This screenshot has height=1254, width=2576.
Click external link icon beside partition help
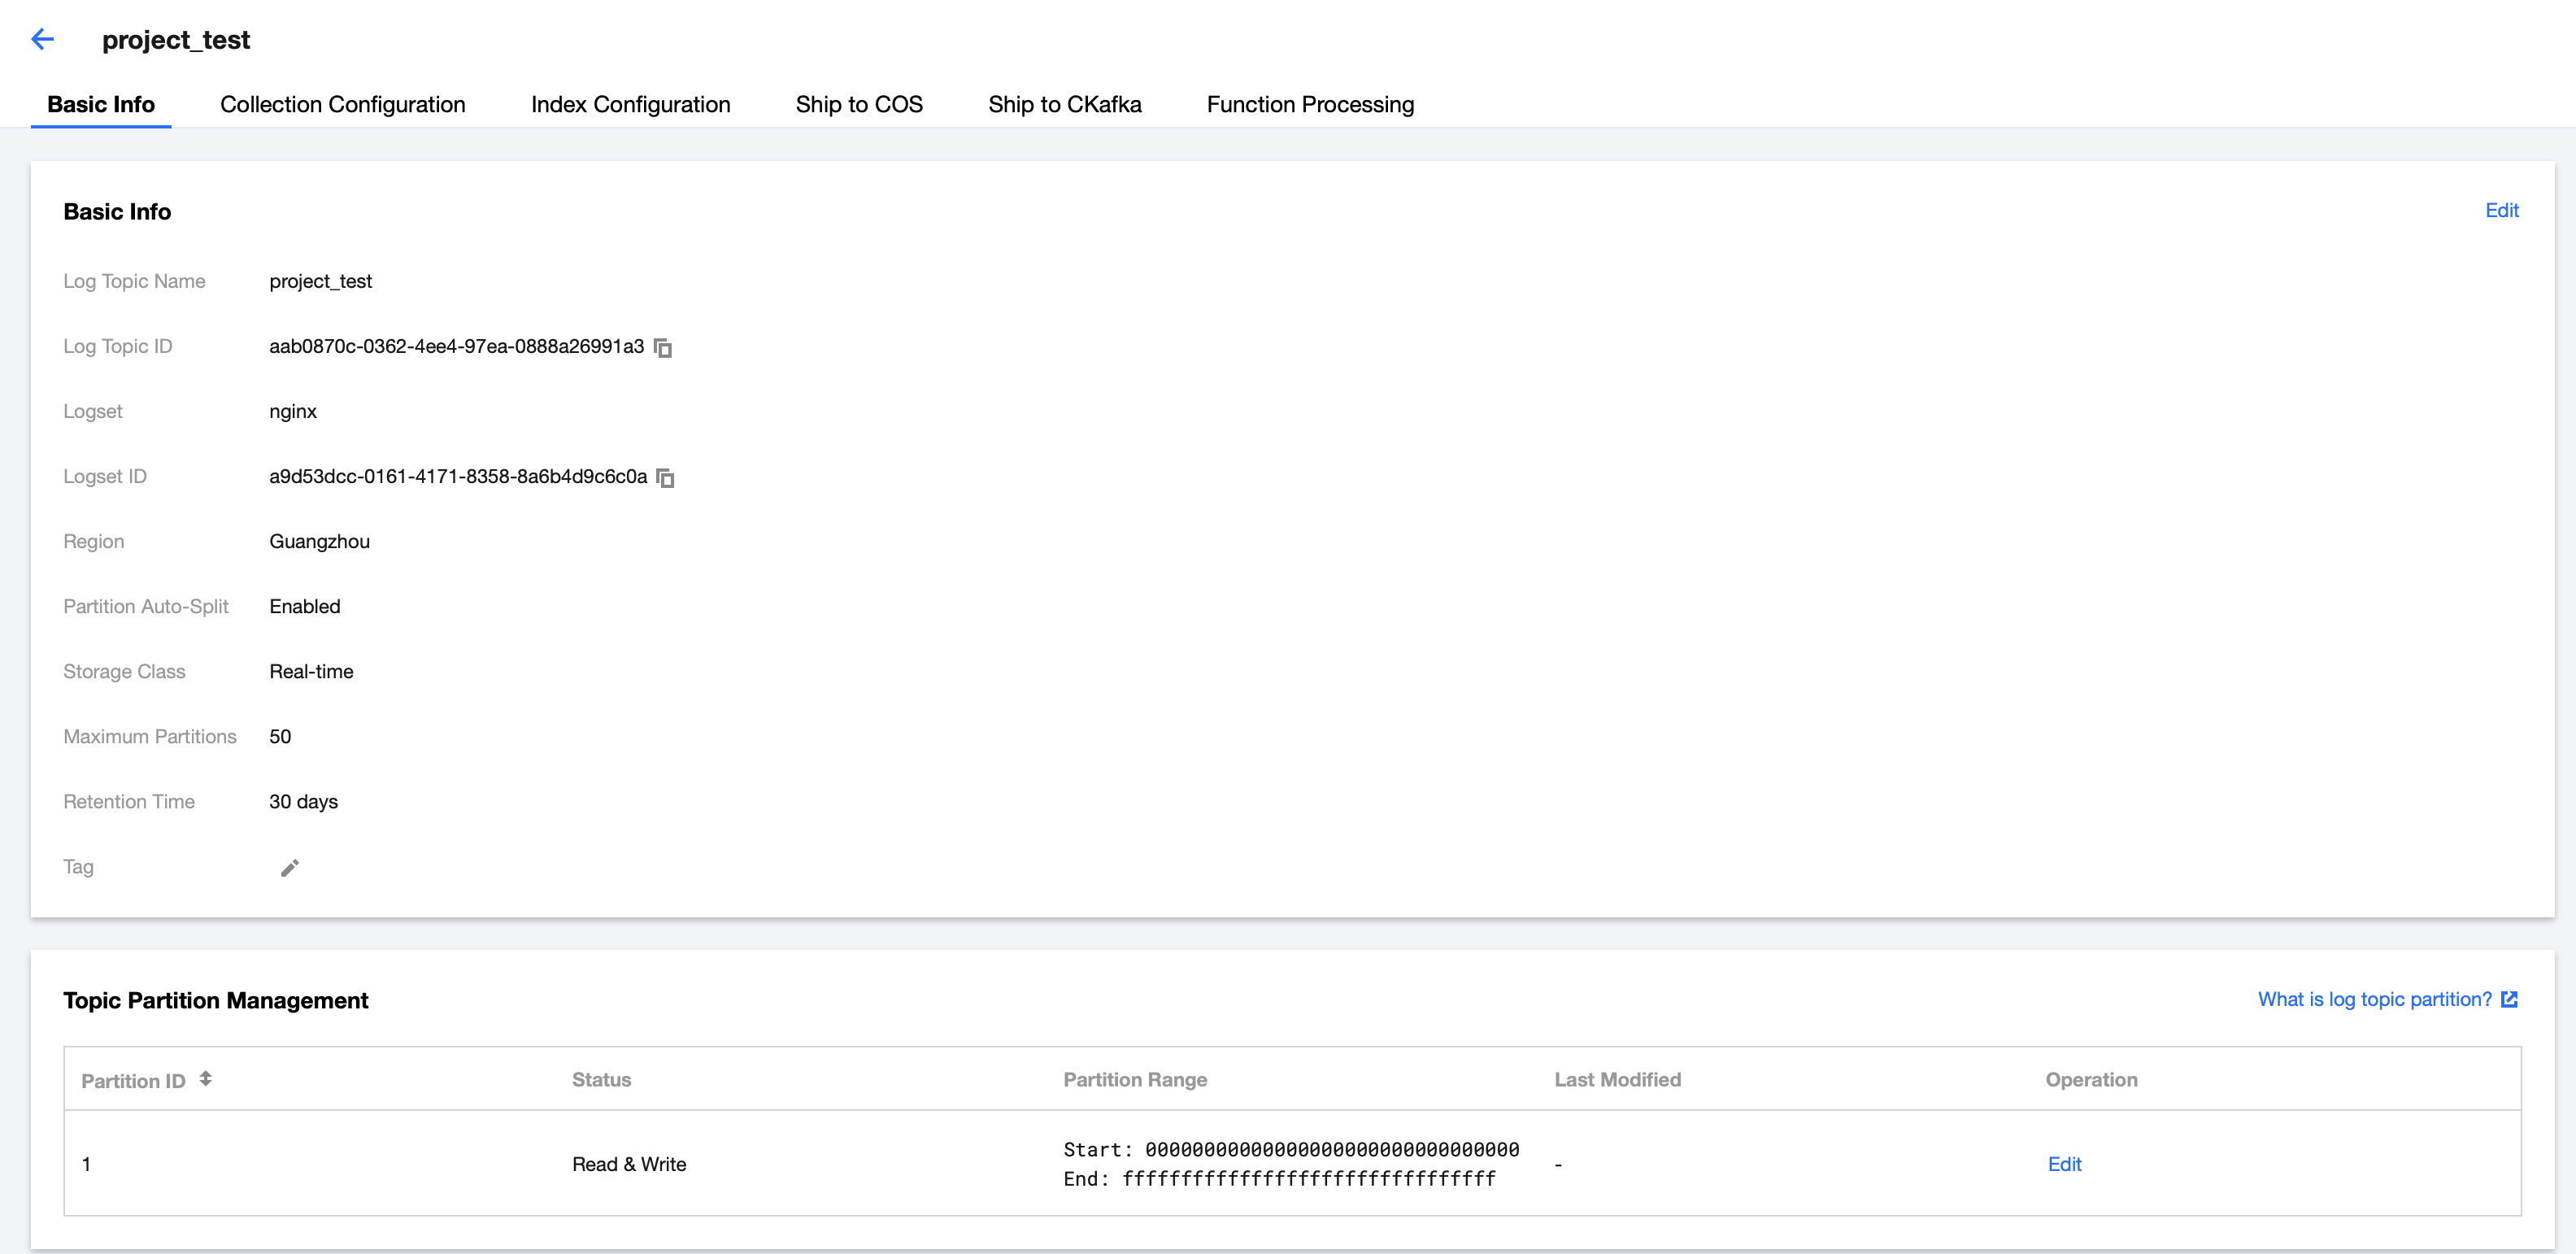coord(2509,999)
